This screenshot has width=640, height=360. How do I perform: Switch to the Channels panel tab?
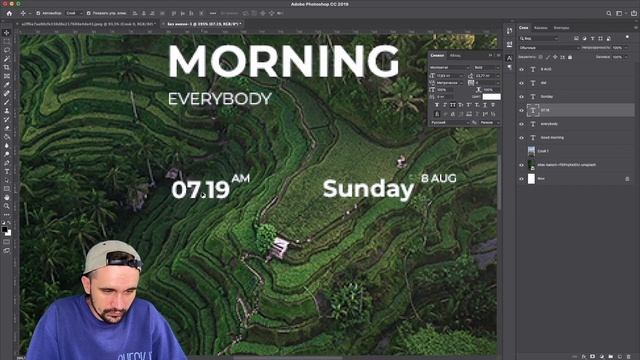[x=541, y=28]
